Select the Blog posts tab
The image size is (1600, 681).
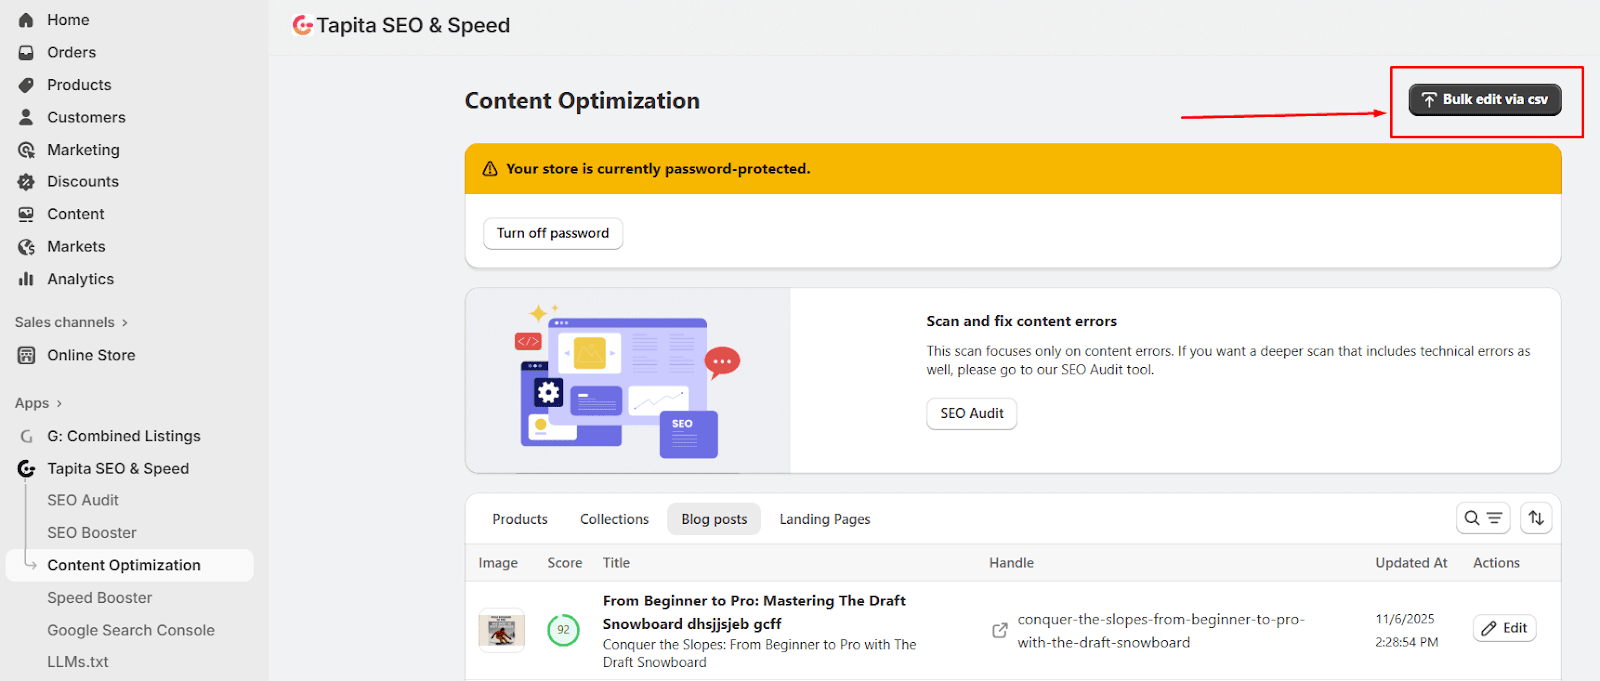(714, 519)
